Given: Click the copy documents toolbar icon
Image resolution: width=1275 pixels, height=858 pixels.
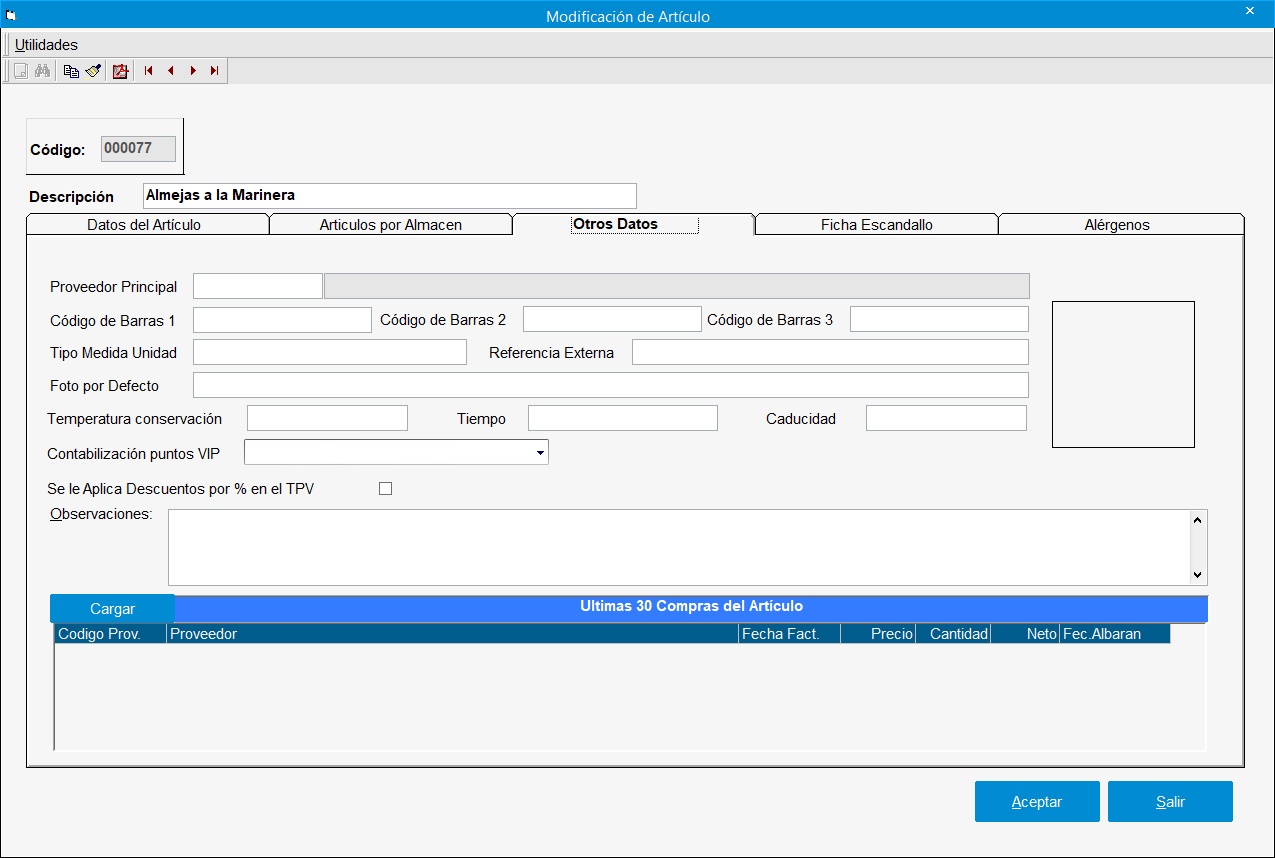Looking at the screenshot, I should [71, 71].
